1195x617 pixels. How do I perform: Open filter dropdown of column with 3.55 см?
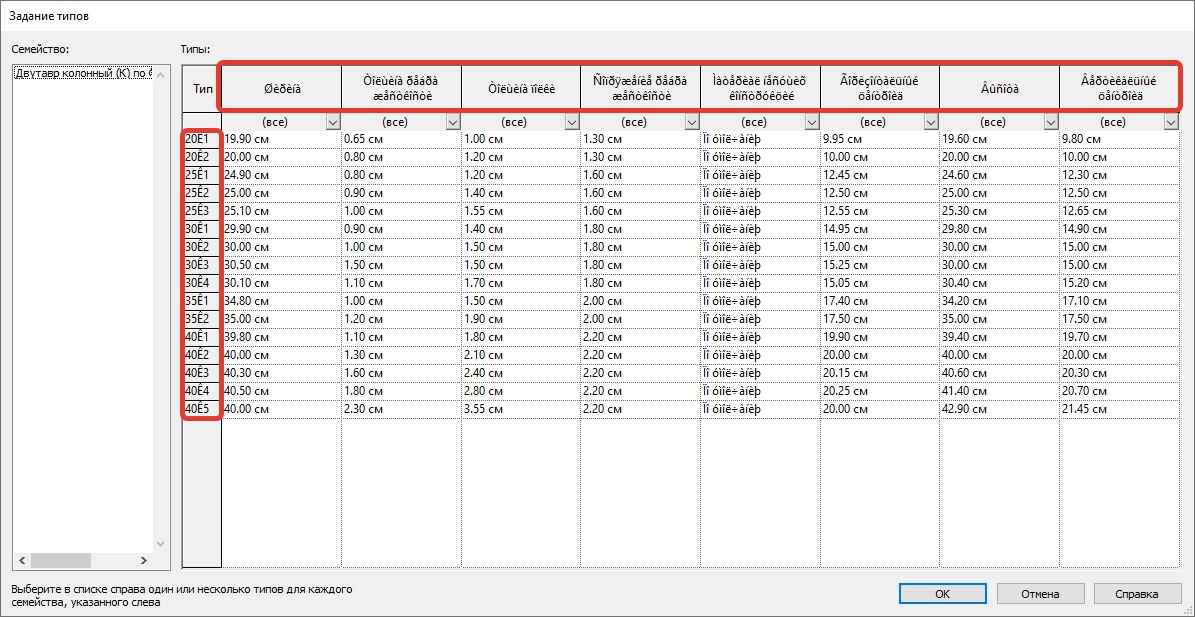click(x=572, y=122)
